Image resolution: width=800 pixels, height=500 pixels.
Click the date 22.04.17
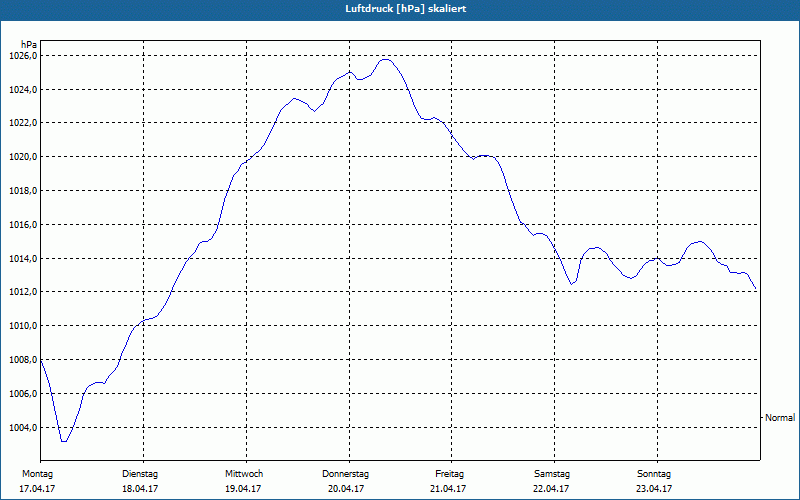pos(551,489)
